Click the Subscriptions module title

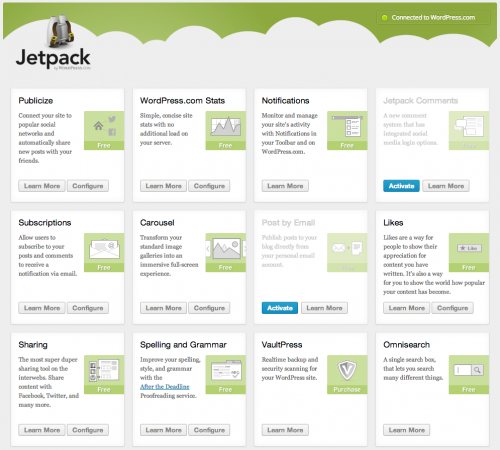[x=45, y=223]
